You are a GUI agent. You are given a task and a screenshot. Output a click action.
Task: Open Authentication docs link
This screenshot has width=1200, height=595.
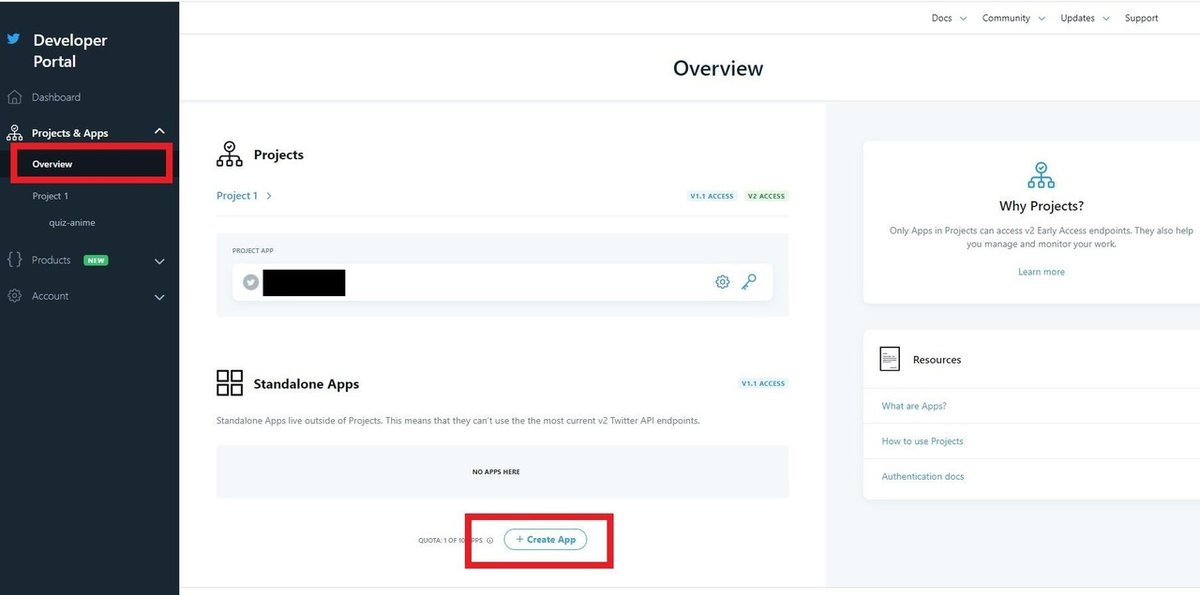pyautogui.click(x=923, y=477)
